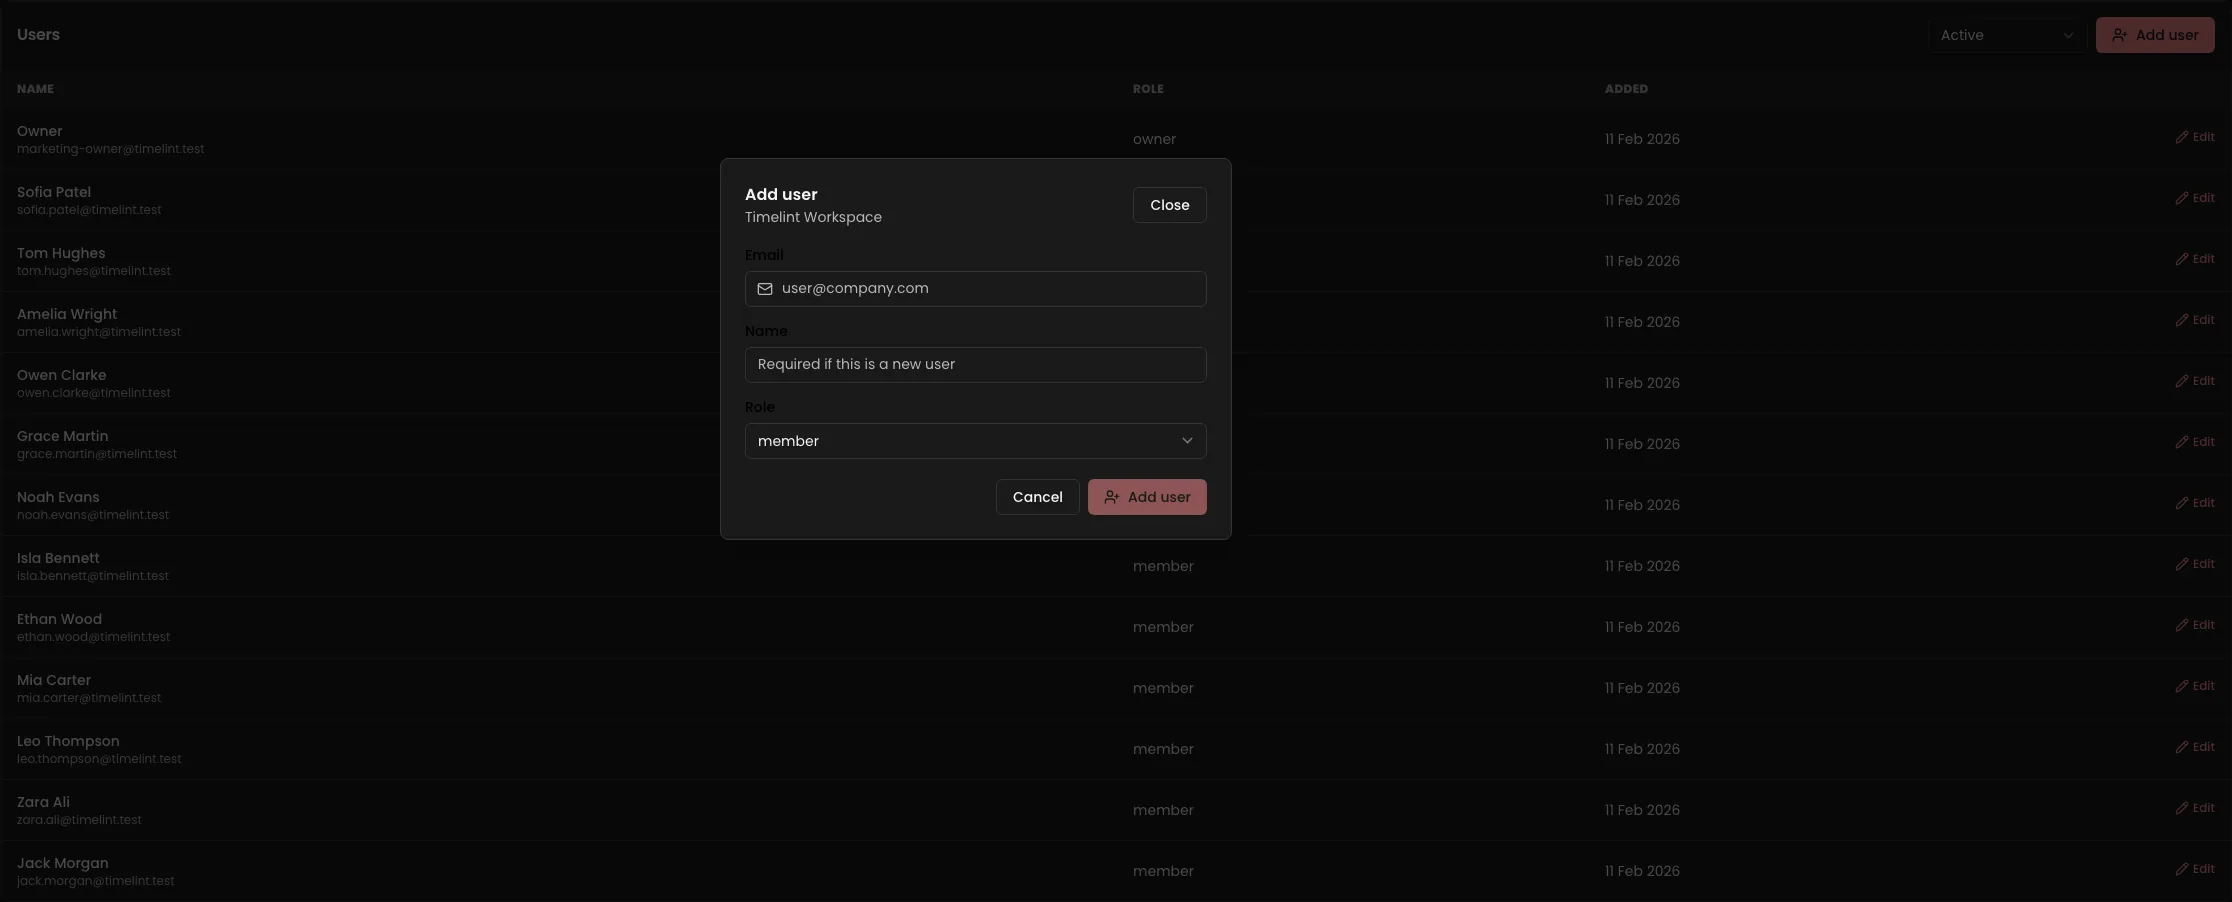Click the pencil icon in Zara Ali's row
This screenshot has width=2232, height=902.
pos(2181,808)
